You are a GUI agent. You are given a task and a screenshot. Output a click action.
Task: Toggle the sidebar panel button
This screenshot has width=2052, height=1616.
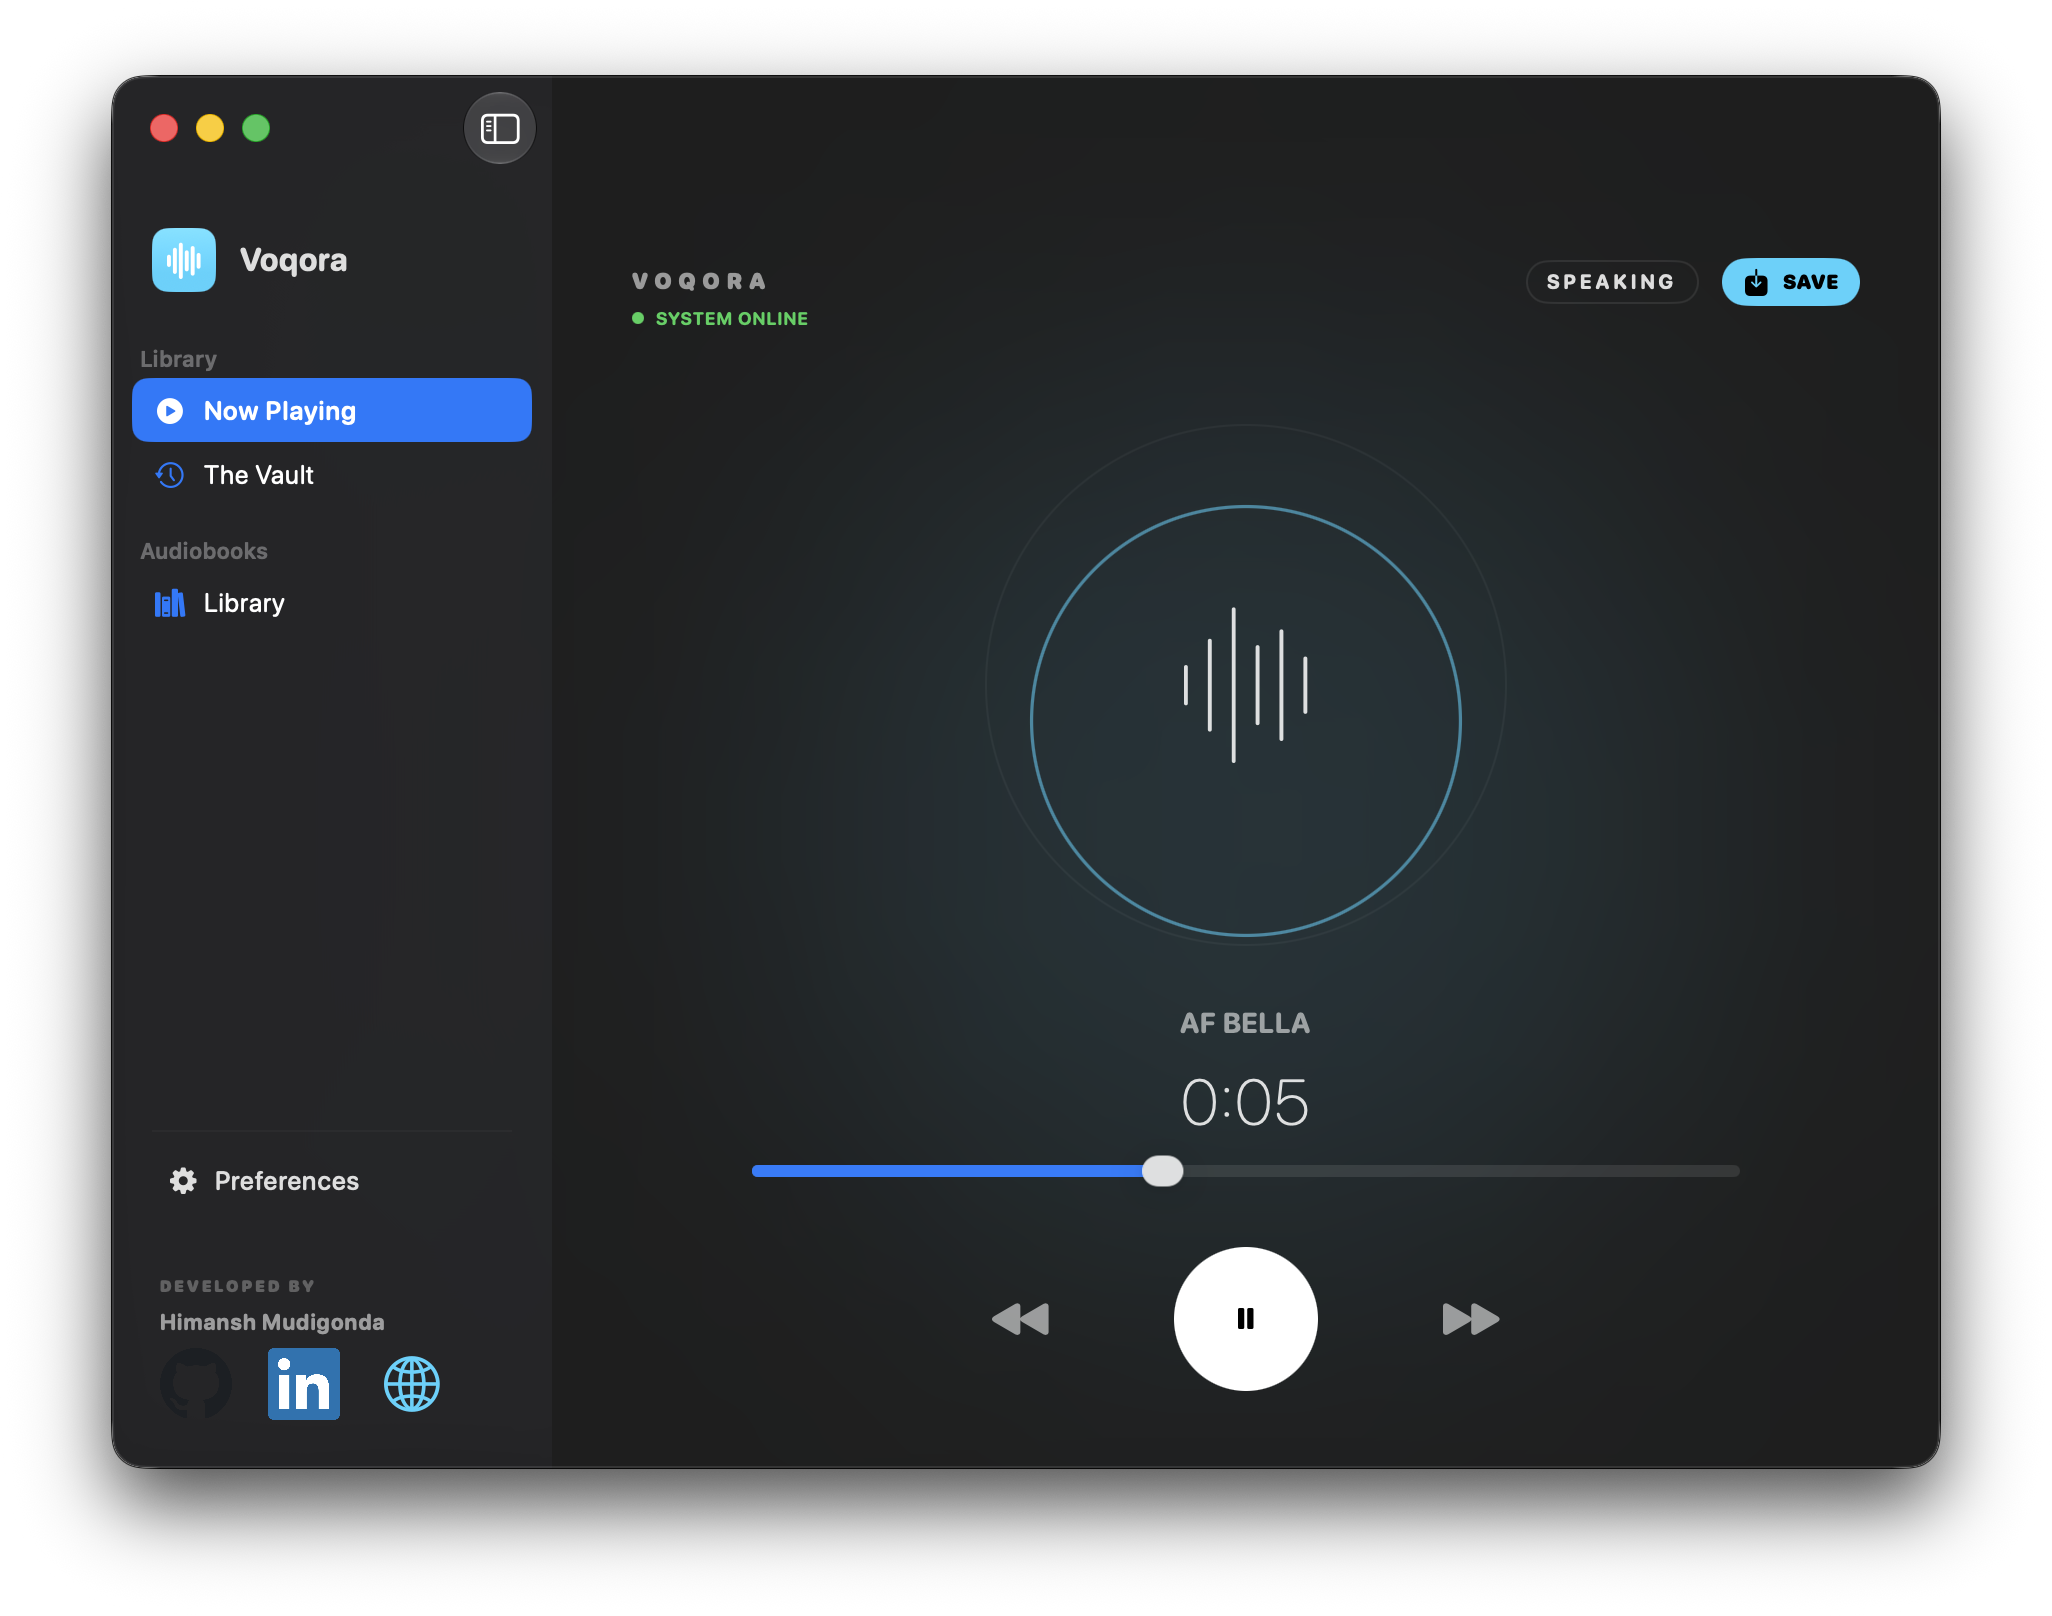pyautogui.click(x=500, y=128)
